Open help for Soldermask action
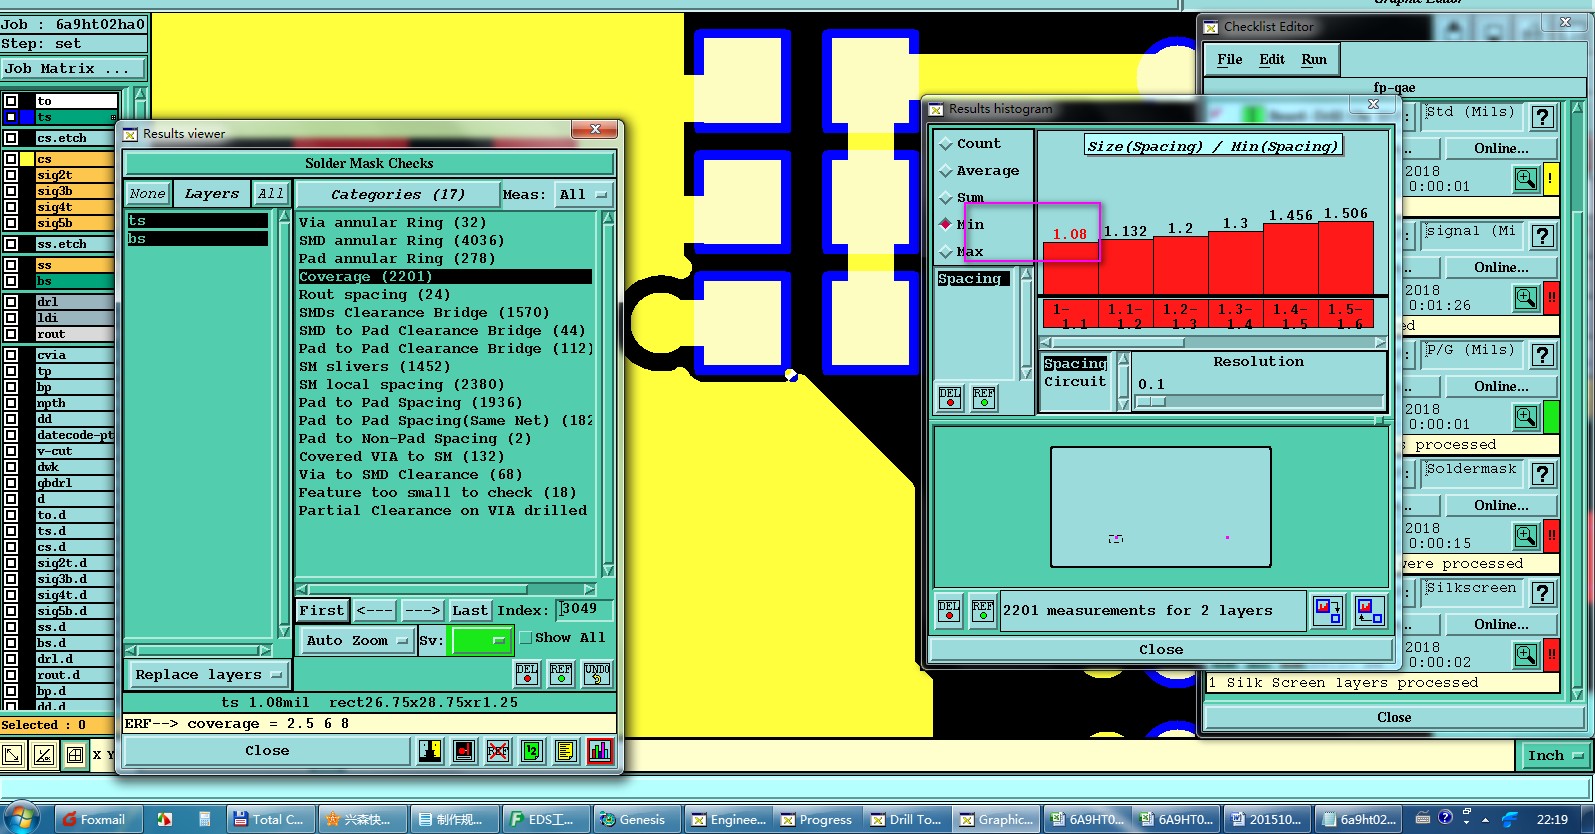Viewport: 1595px width, 834px height. click(x=1543, y=474)
